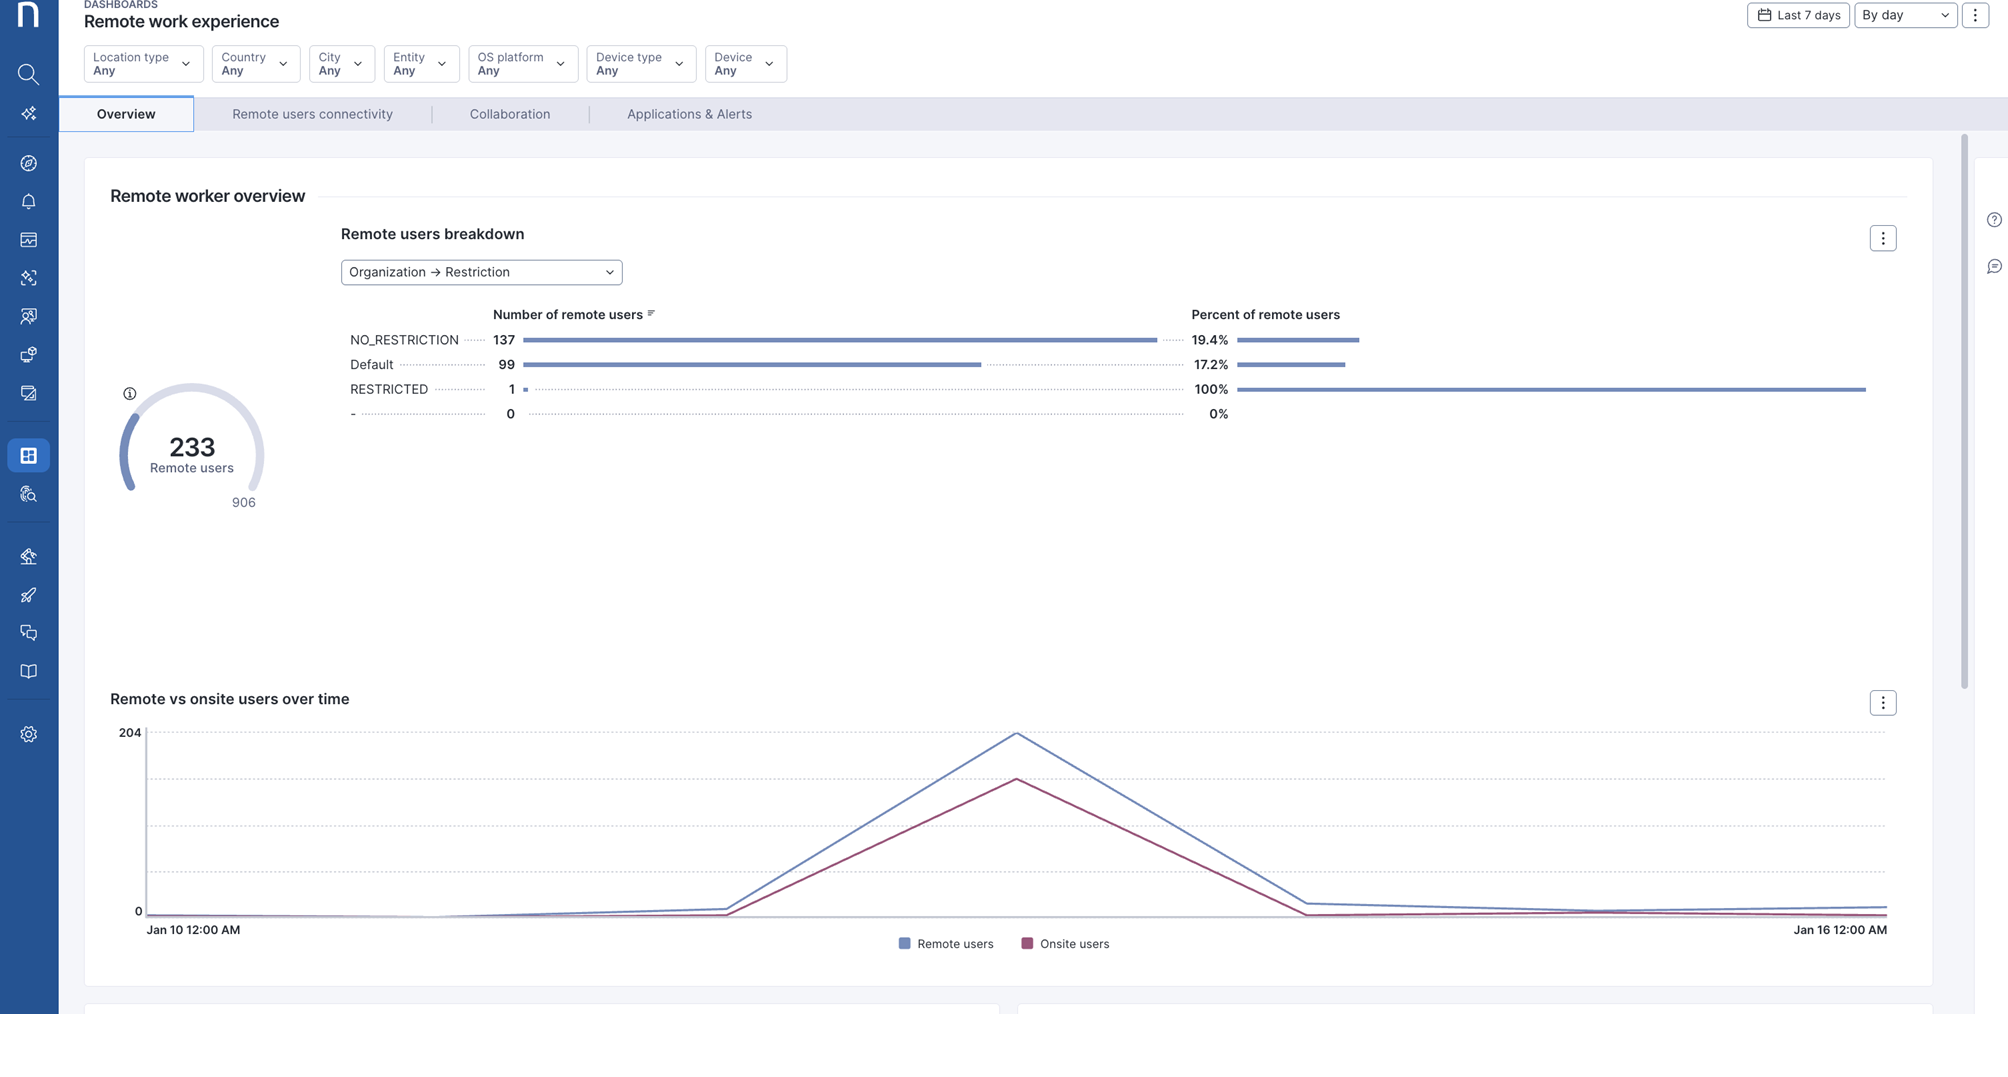Screen dimensions: 2008x1077
Task: Open Remote users breakdown options menu
Action: [1883, 238]
